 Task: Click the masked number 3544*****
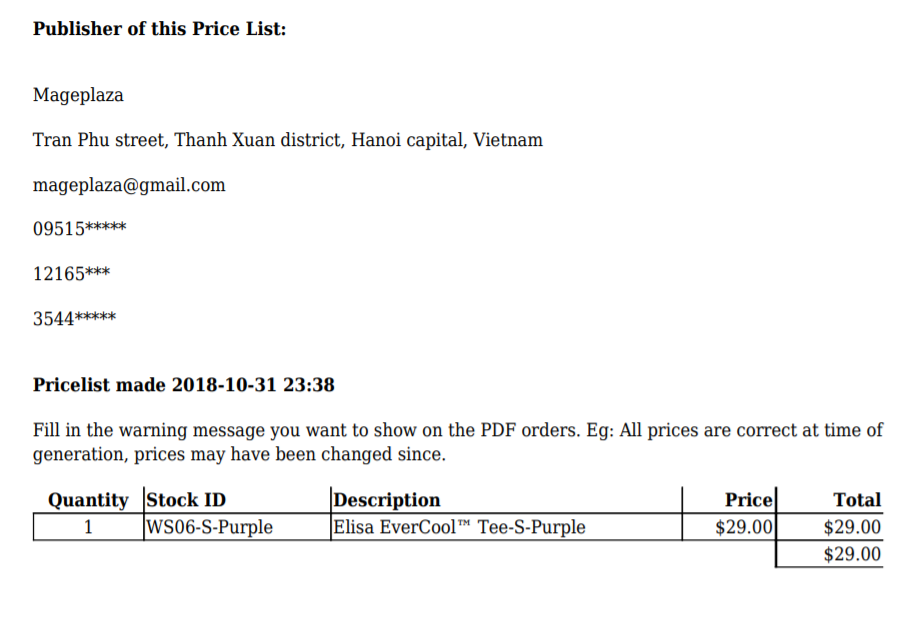tap(74, 319)
